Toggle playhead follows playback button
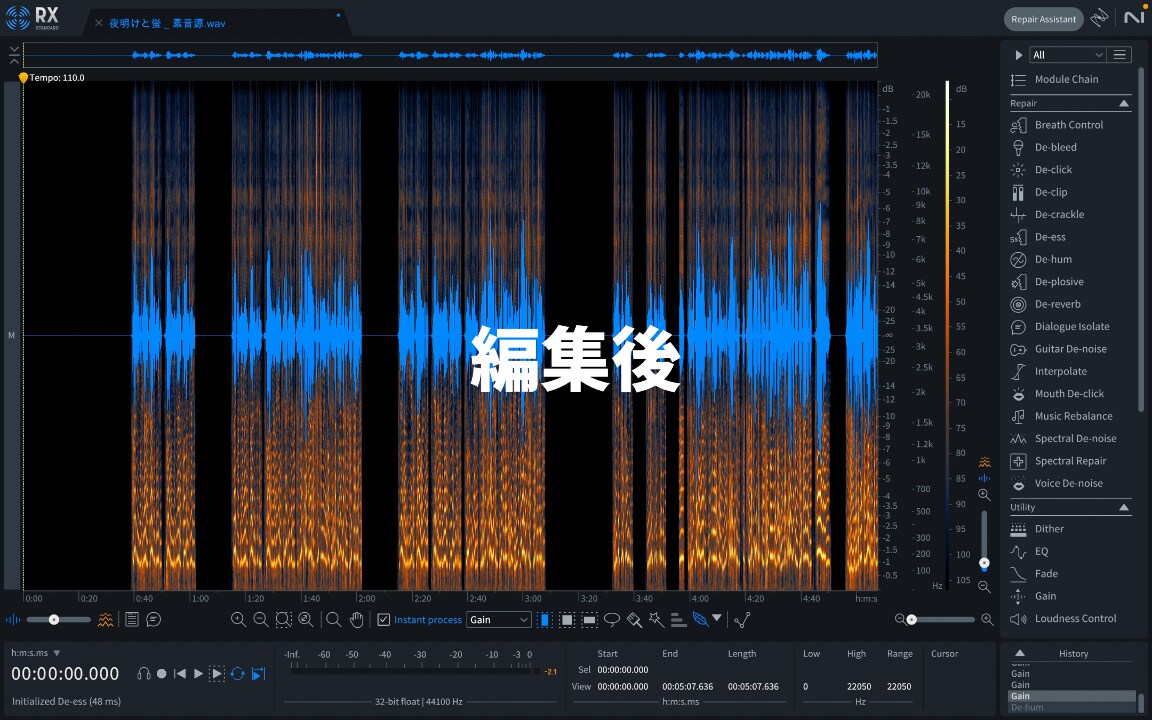The height and width of the screenshot is (720, 1152). 259,674
